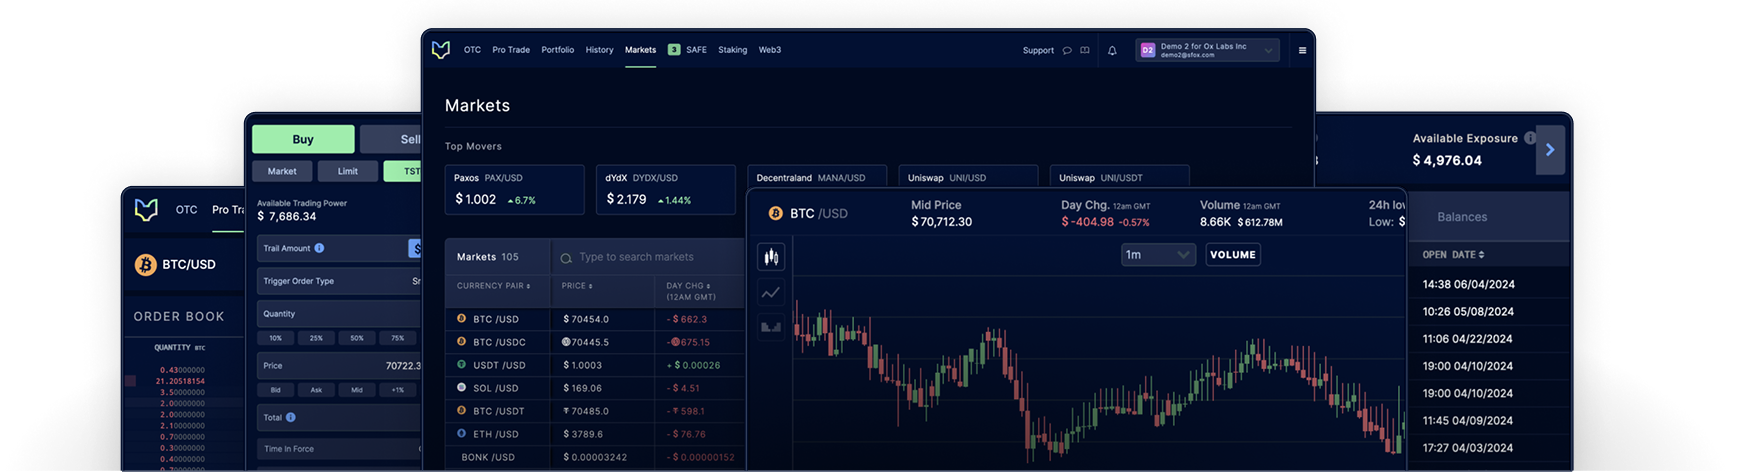
Task: Select depth chart type icon
Action: (771, 327)
